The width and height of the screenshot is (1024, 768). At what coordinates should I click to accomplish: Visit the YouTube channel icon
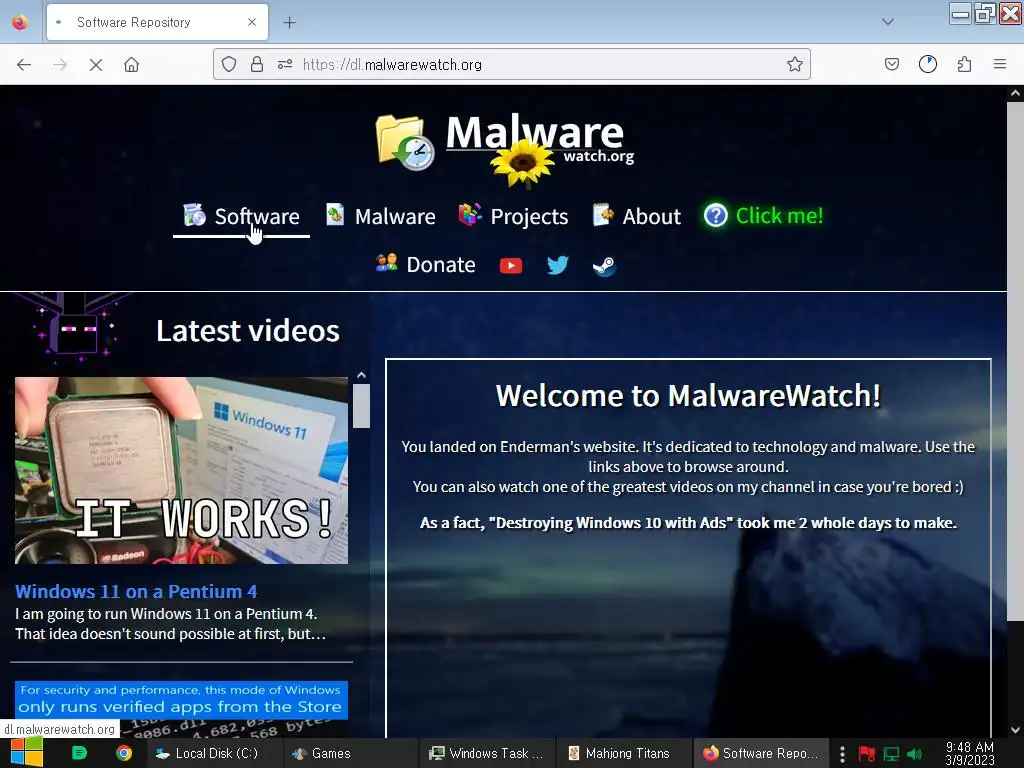point(511,265)
